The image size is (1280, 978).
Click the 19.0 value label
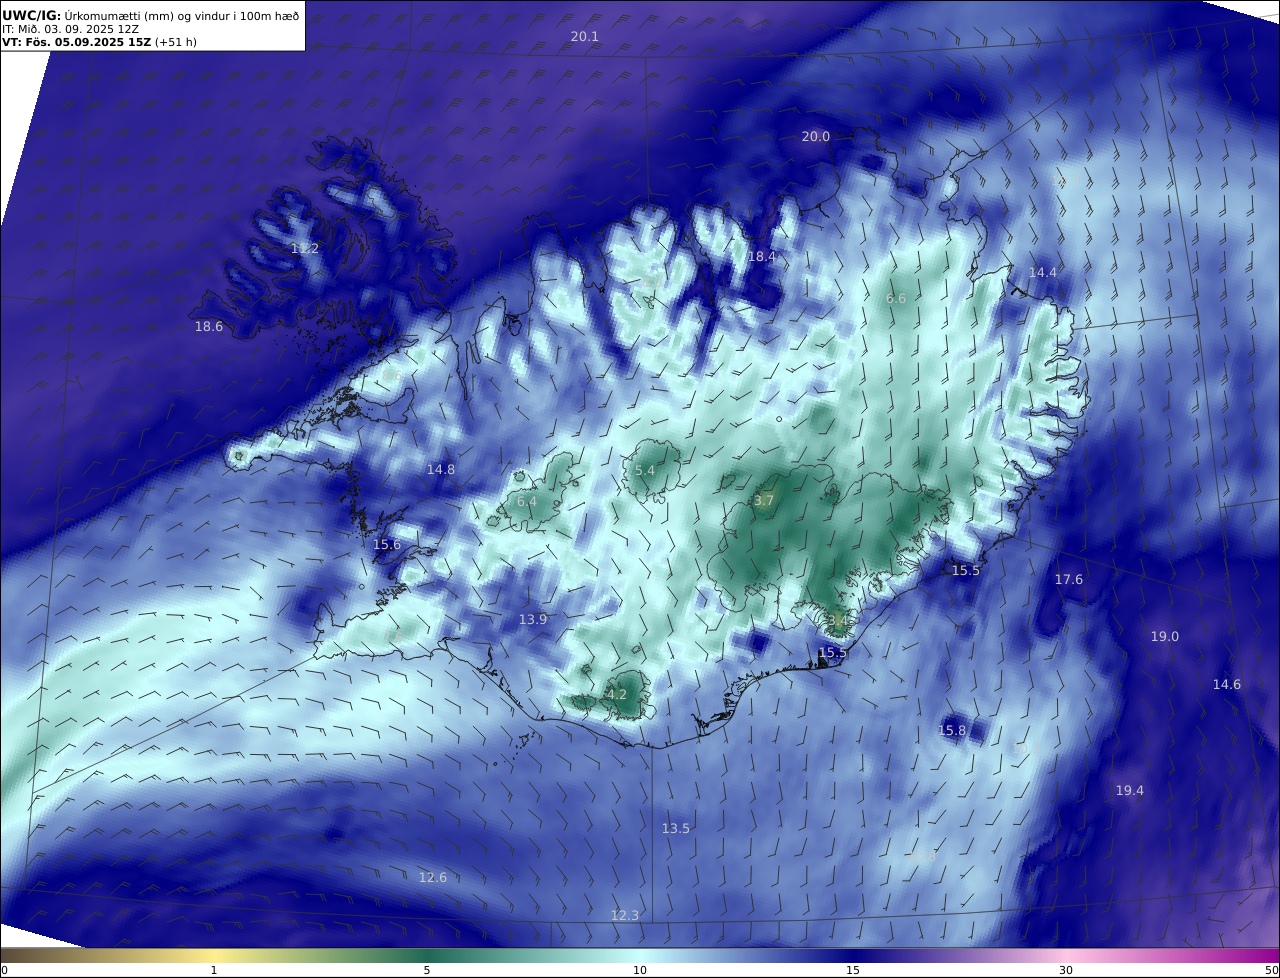point(1165,636)
